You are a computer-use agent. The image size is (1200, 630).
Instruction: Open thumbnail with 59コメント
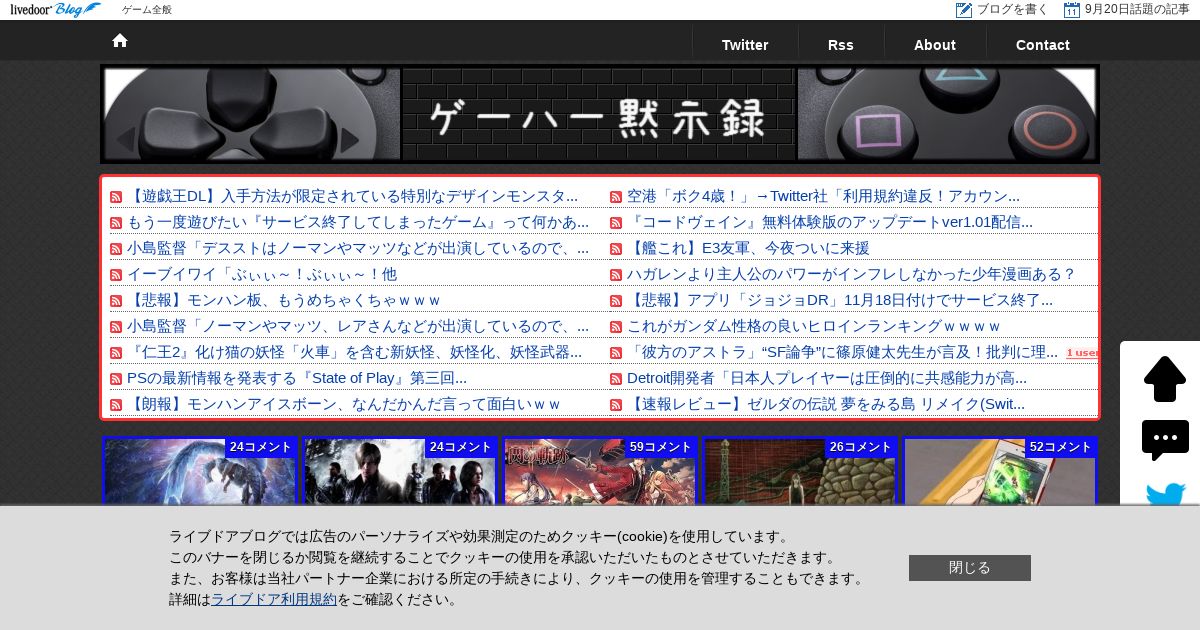pos(600,471)
